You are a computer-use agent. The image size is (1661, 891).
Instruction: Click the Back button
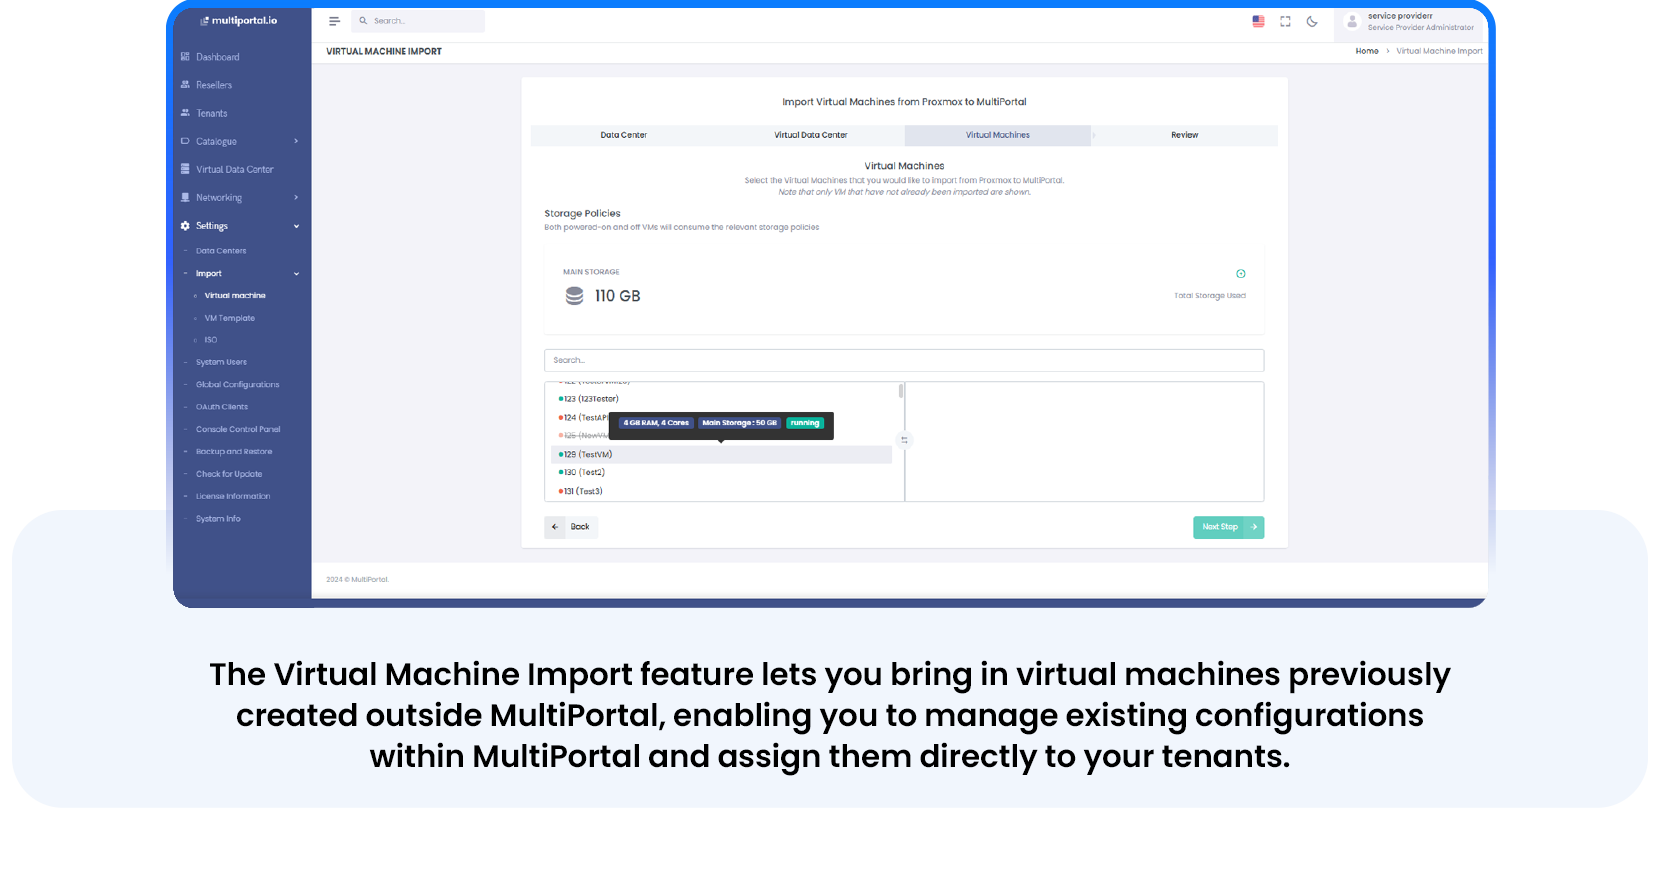coord(571,527)
